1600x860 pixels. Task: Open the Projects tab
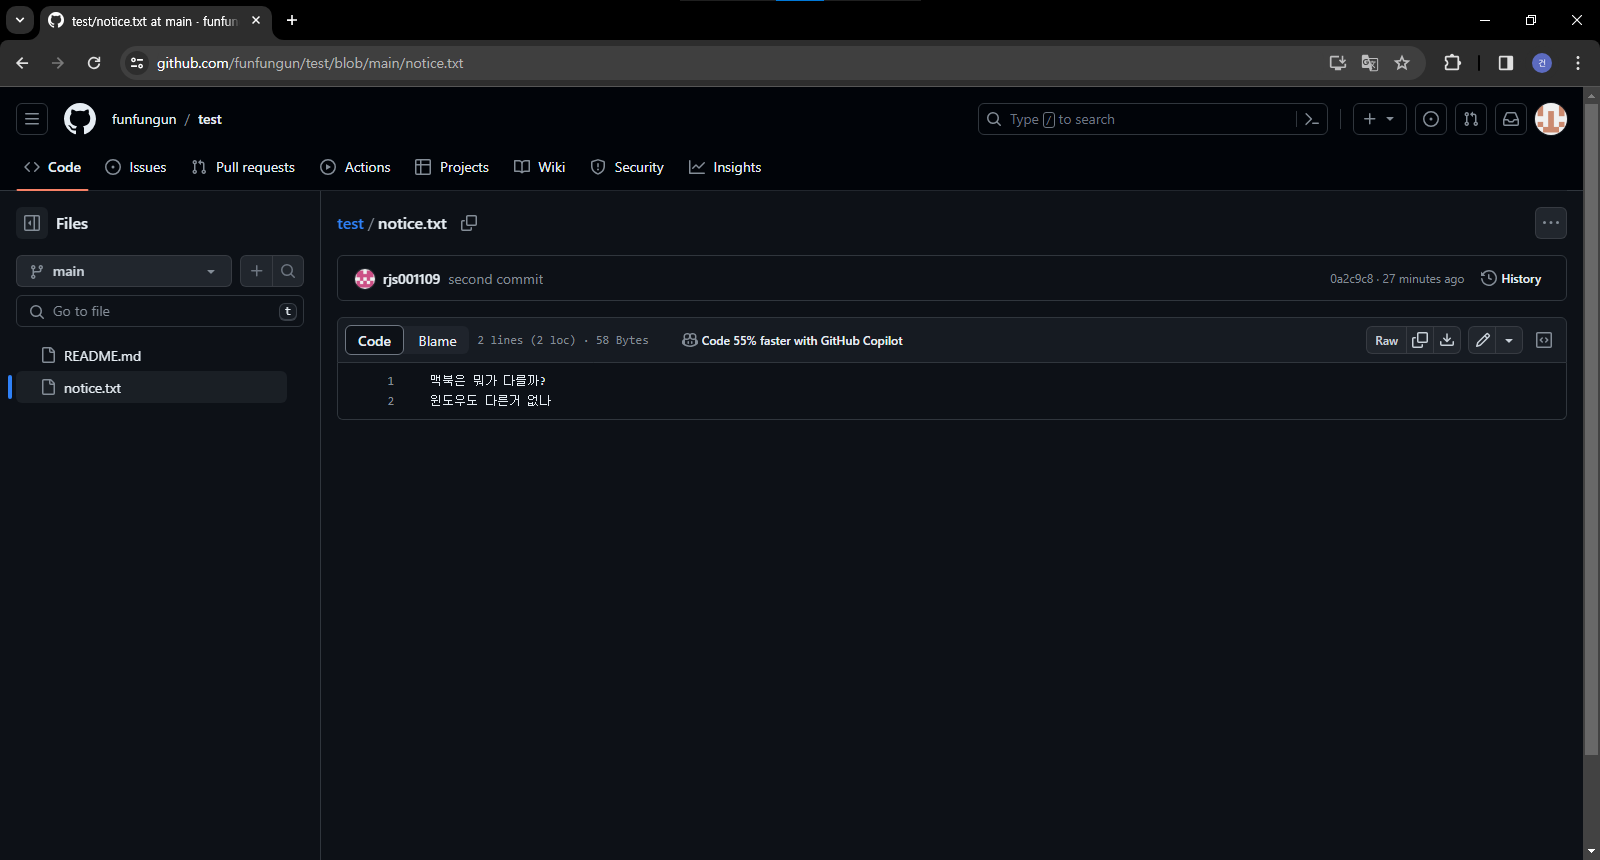point(452,167)
